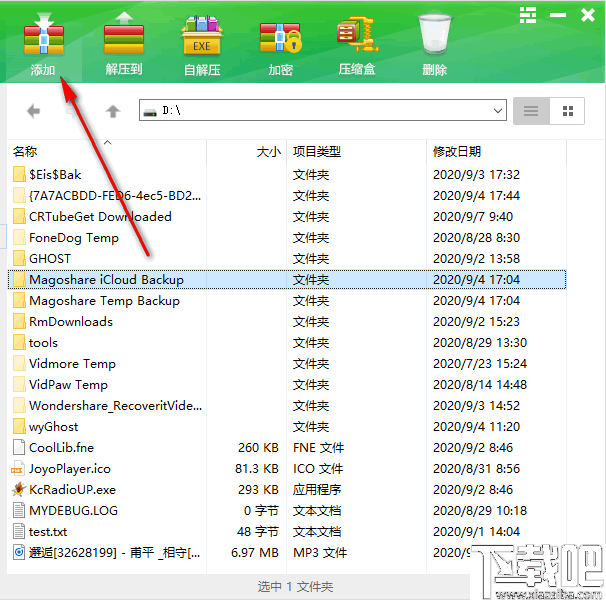
Task: Click the 解压到 (Extract to) icon
Action: (124, 33)
